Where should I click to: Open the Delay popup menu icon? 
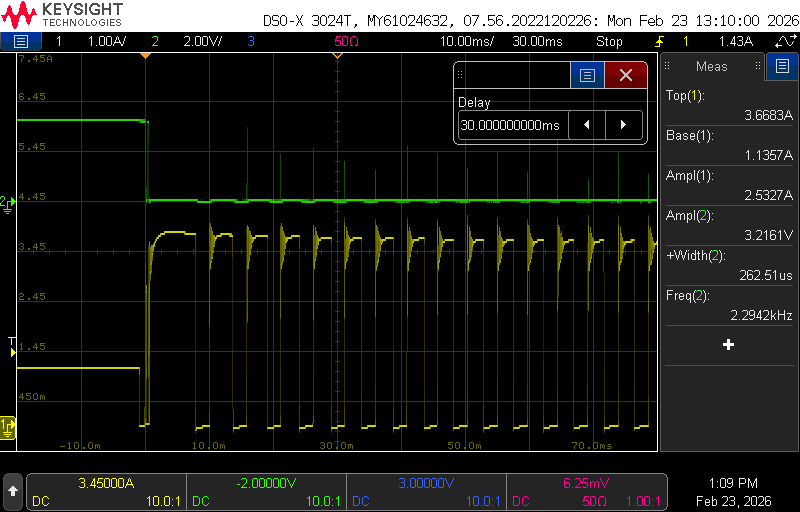pyautogui.click(x=587, y=75)
